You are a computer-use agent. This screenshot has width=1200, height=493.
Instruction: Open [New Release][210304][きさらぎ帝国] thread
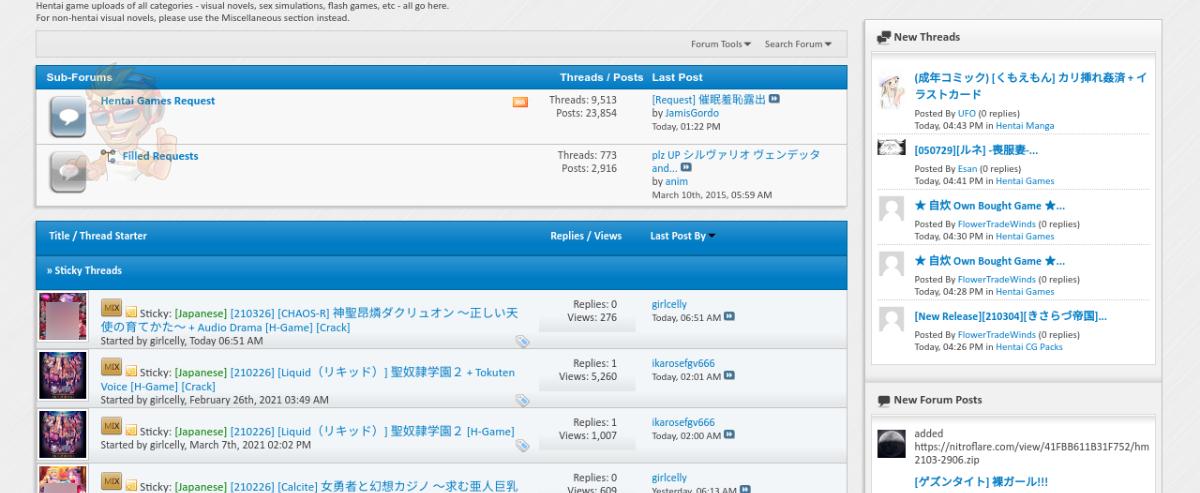pyautogui.click(x=1010, y=317)
